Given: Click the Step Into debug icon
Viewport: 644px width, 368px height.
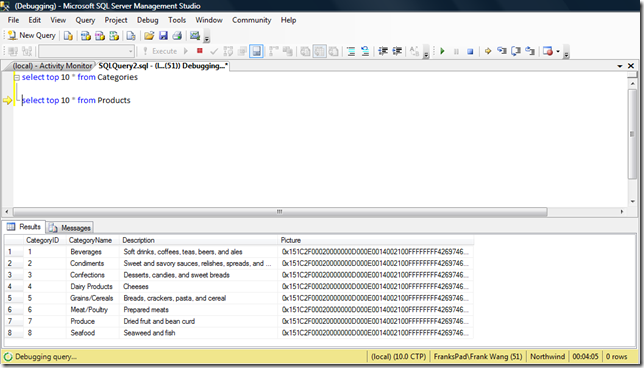Looking at the screenshot, I should tap(501, 51).
